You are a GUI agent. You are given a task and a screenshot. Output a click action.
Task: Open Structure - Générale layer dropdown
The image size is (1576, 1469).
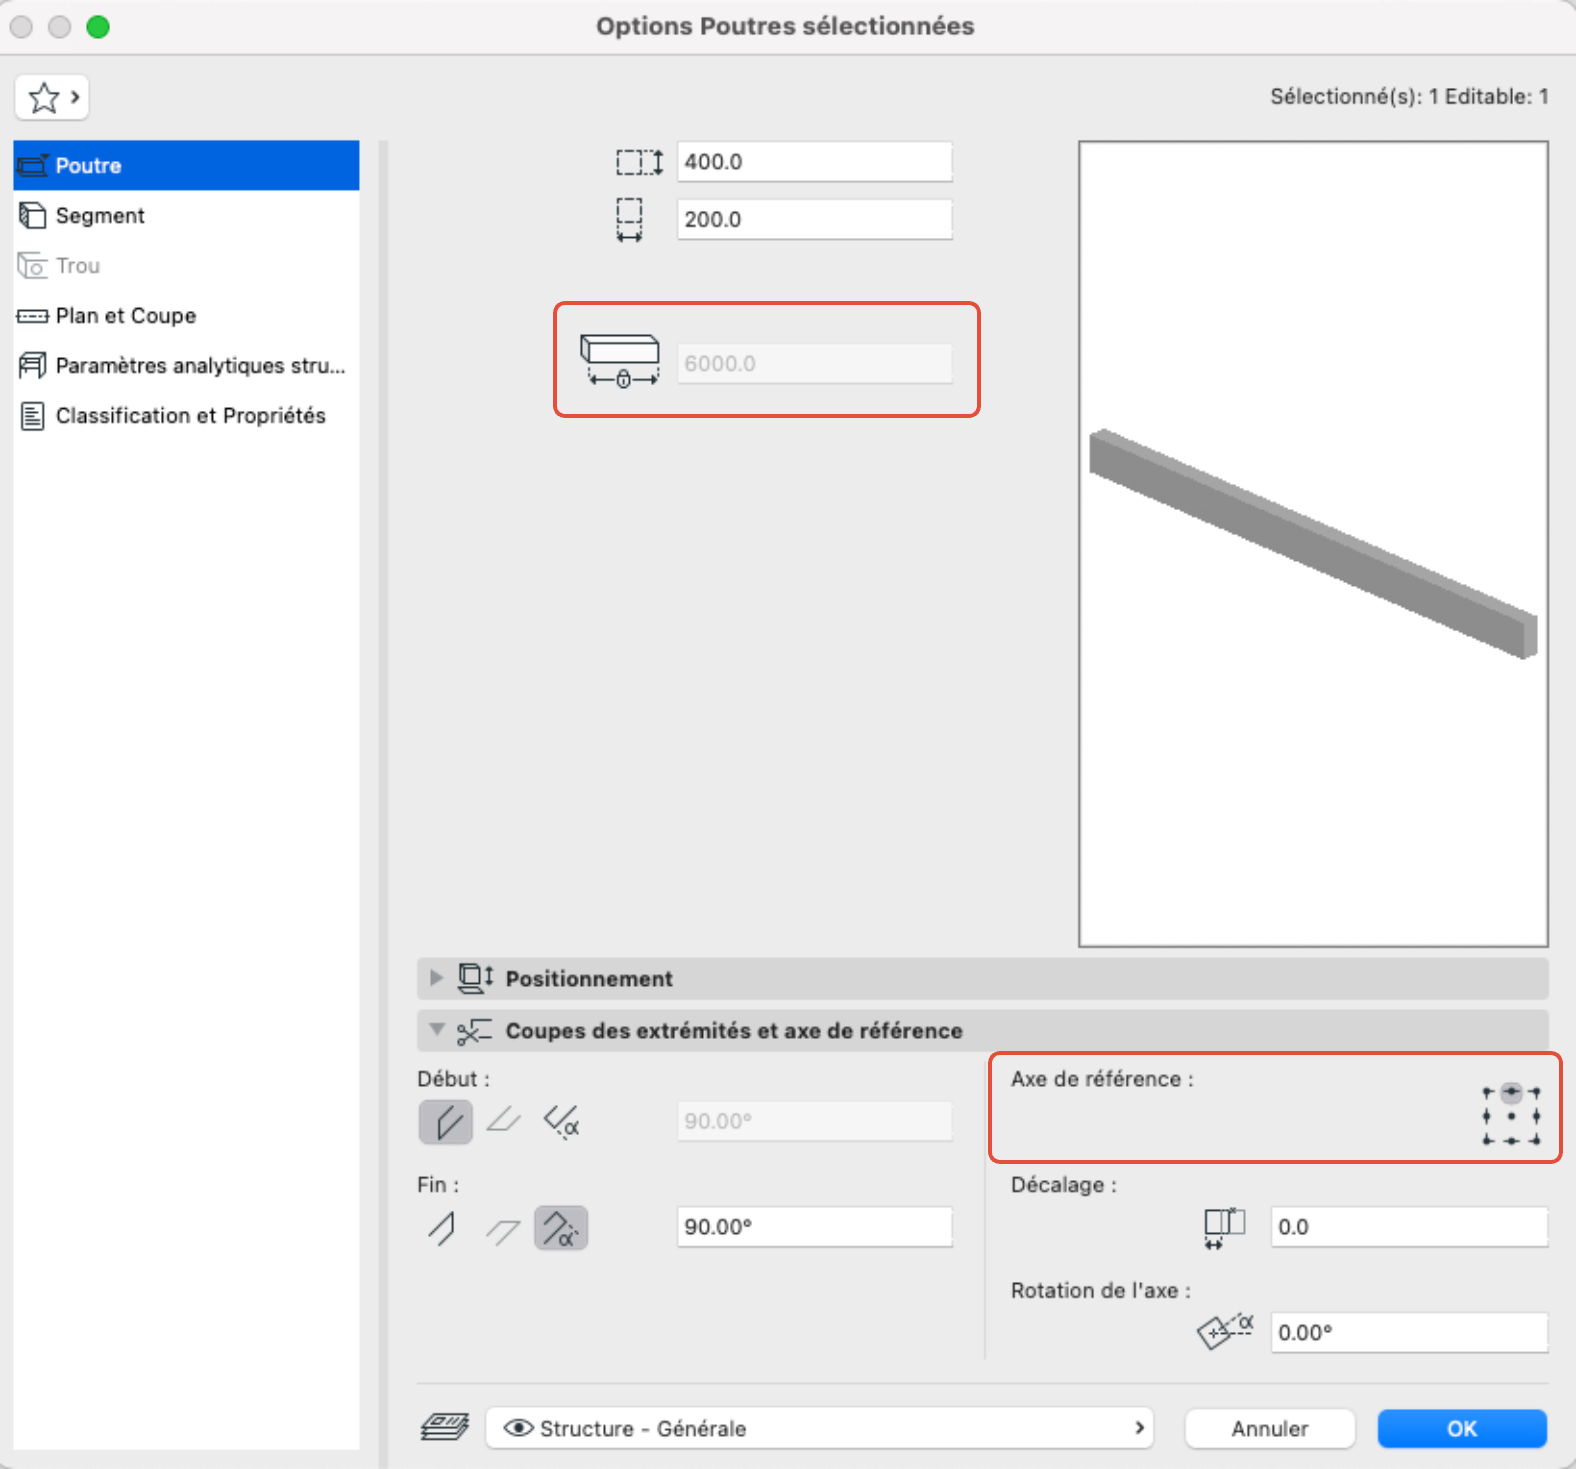click(x=819, y=1428)
